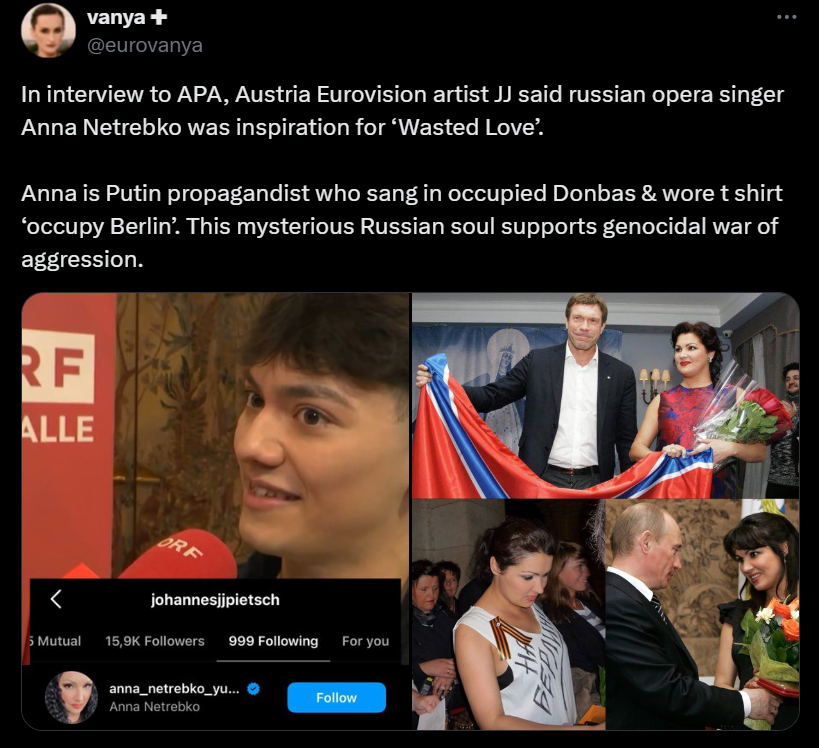This screenshot has height=748, width=819.
Task: Select the 999 Following tab
Action: tap(273, 641)
